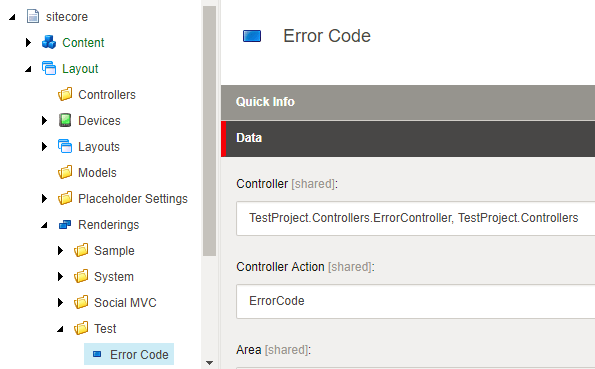Click the Controller [shared] label
595x369 pixels.
pyautogui.click(x=287, y=184)
